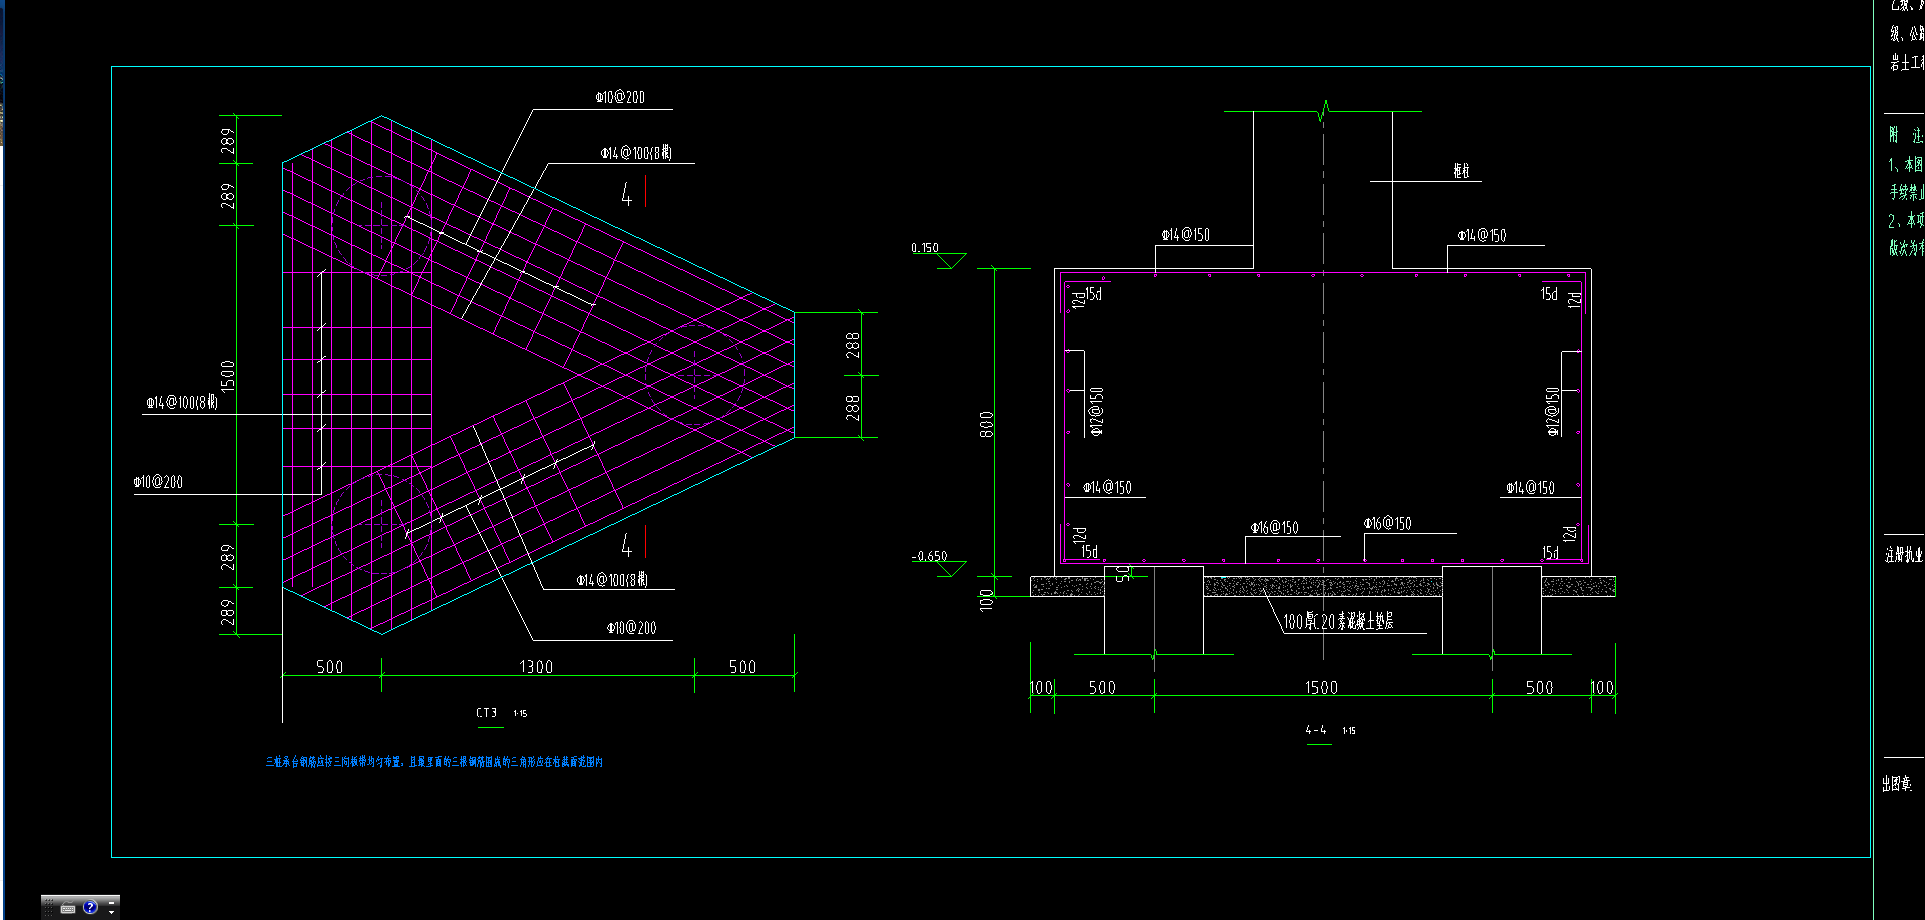Select the 100厚C20素混凝土垫层 annotation

1338,622
